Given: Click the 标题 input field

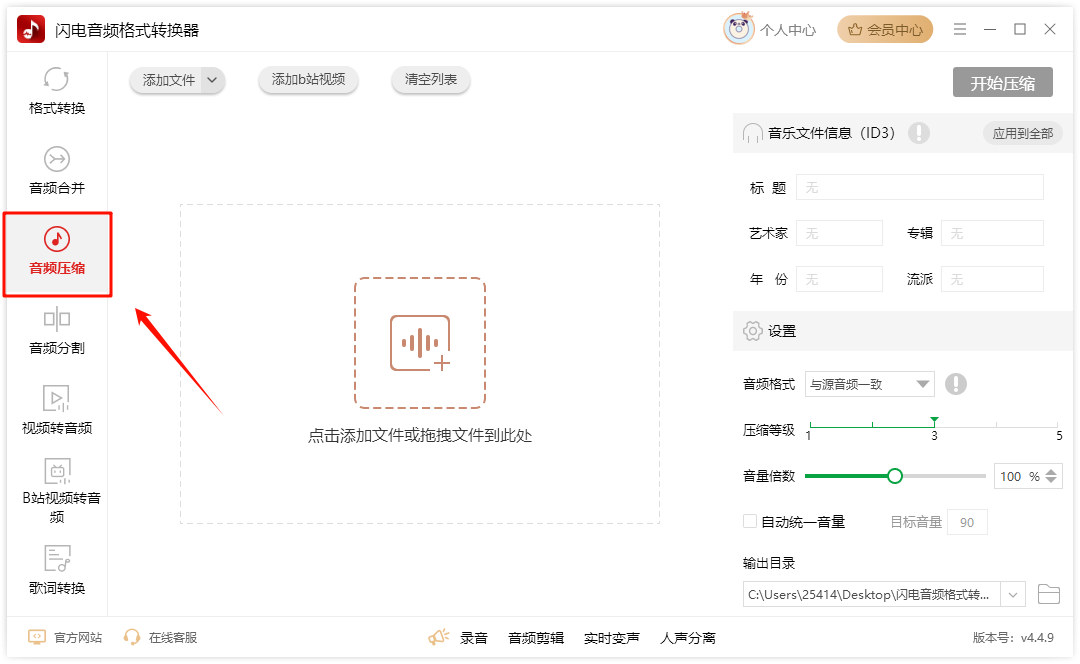Looking at the screenshot, I should point(920,187).
